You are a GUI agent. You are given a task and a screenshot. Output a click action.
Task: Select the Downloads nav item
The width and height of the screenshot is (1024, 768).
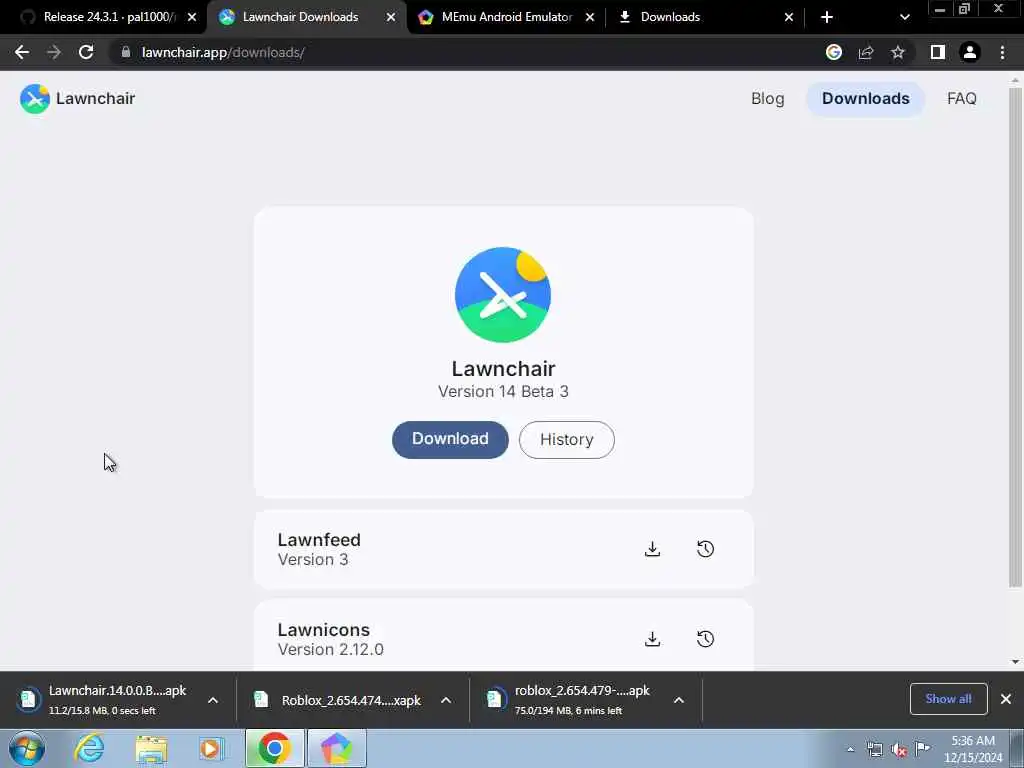click(865, 99)
